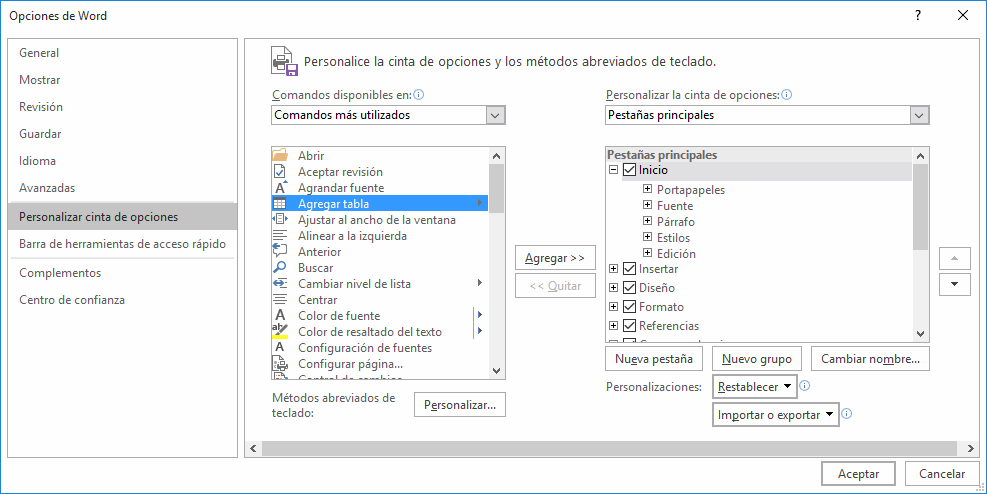
Task: Expand the Portapapeles group
Action: click(647, 189)
